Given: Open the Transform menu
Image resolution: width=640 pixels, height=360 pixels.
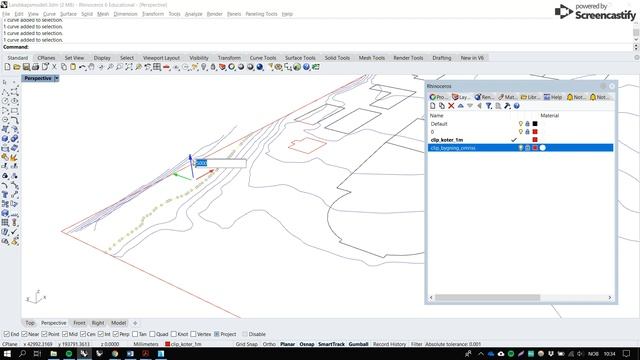Looking at the screenshot, I should pyautogui.click(x=153, y=14).
